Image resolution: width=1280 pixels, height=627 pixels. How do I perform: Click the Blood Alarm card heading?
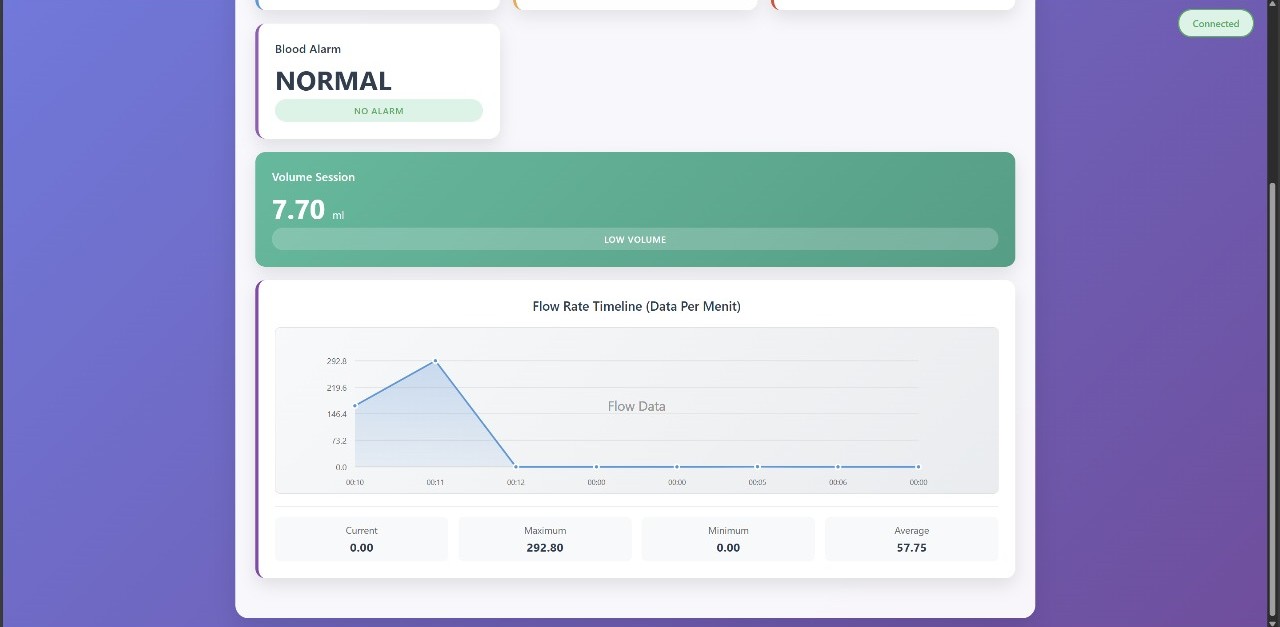[x=308, y=49]
